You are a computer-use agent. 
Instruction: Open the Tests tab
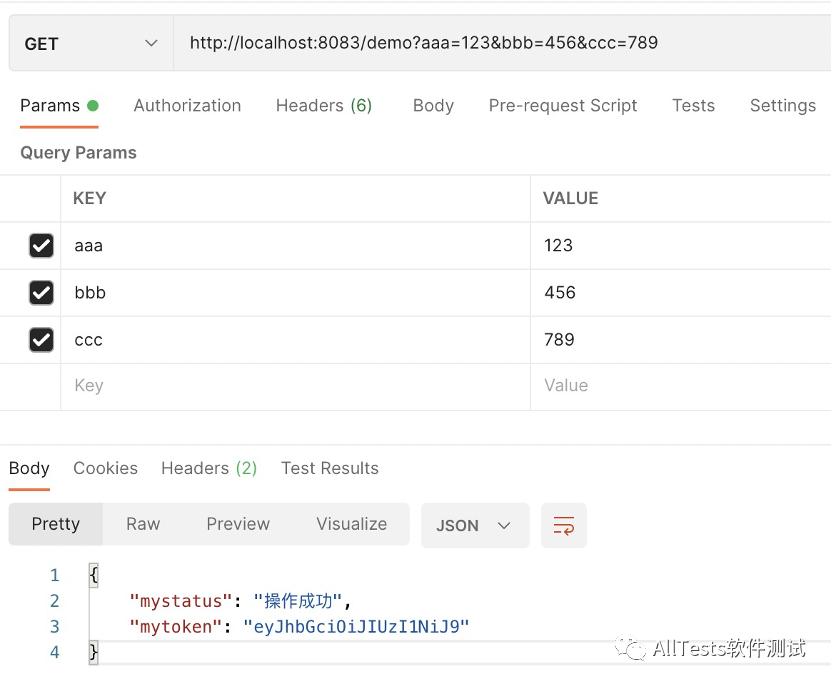tap(694, 106)
